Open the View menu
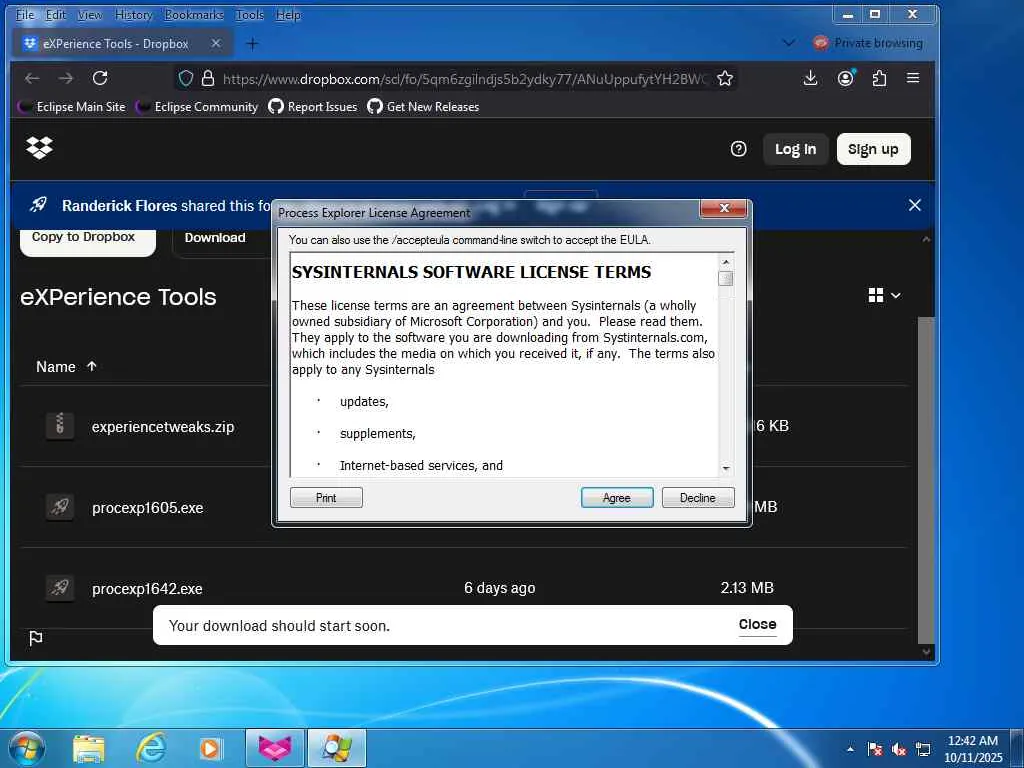Viewport: 1024px width, 768px height. click(x=89, y=14)
